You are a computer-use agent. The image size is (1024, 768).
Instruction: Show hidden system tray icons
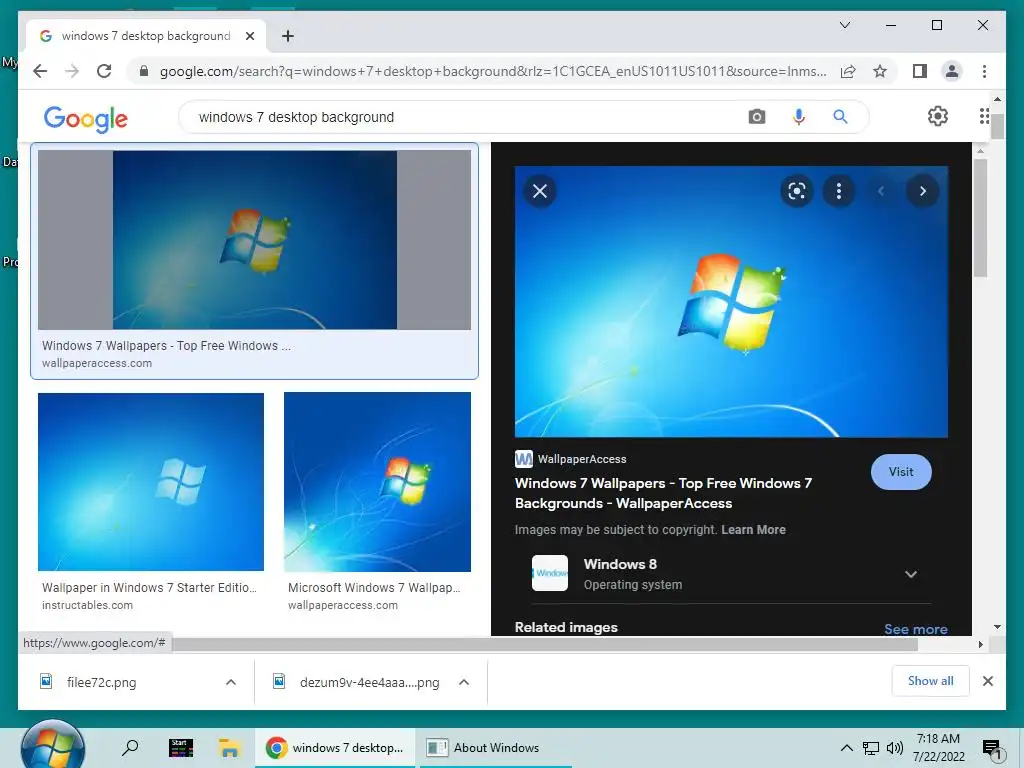pos(846,748)
